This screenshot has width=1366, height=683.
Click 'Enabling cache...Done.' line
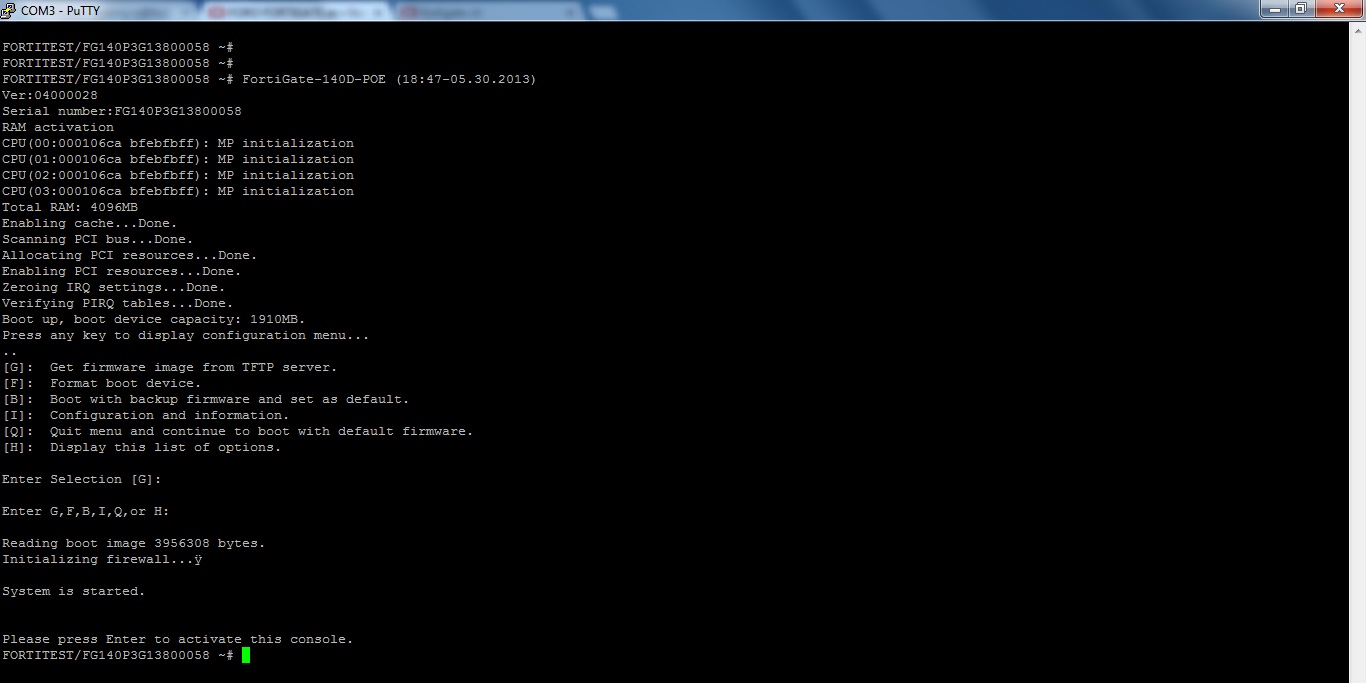point(90,223)
